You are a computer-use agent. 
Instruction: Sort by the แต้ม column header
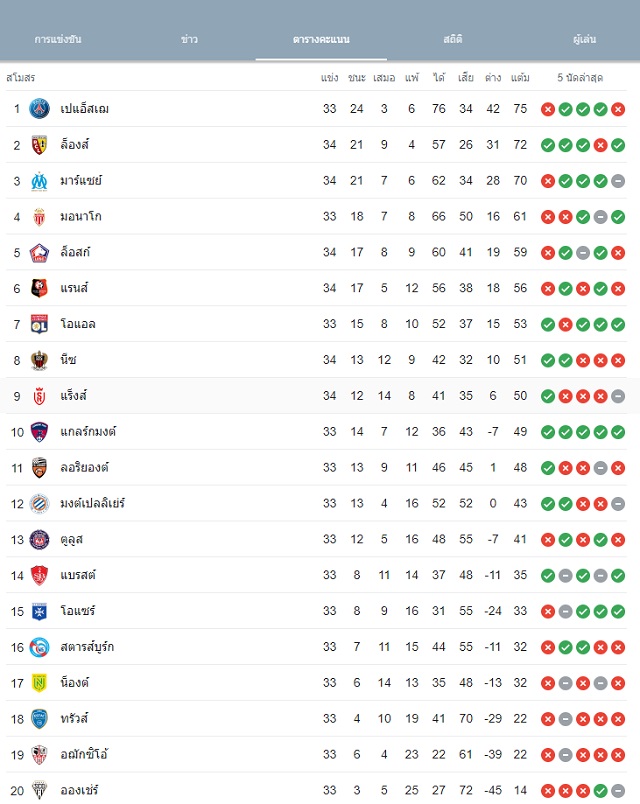(520, 77)
